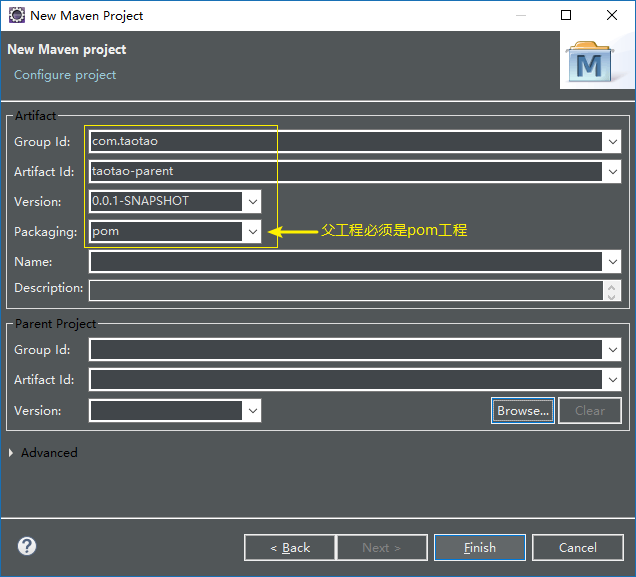
Task: Click Finish to create the project
Action: coord(480,548)
